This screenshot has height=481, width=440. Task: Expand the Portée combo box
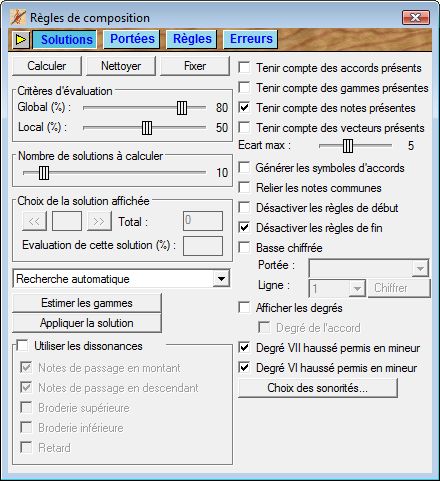click(420, 268)
